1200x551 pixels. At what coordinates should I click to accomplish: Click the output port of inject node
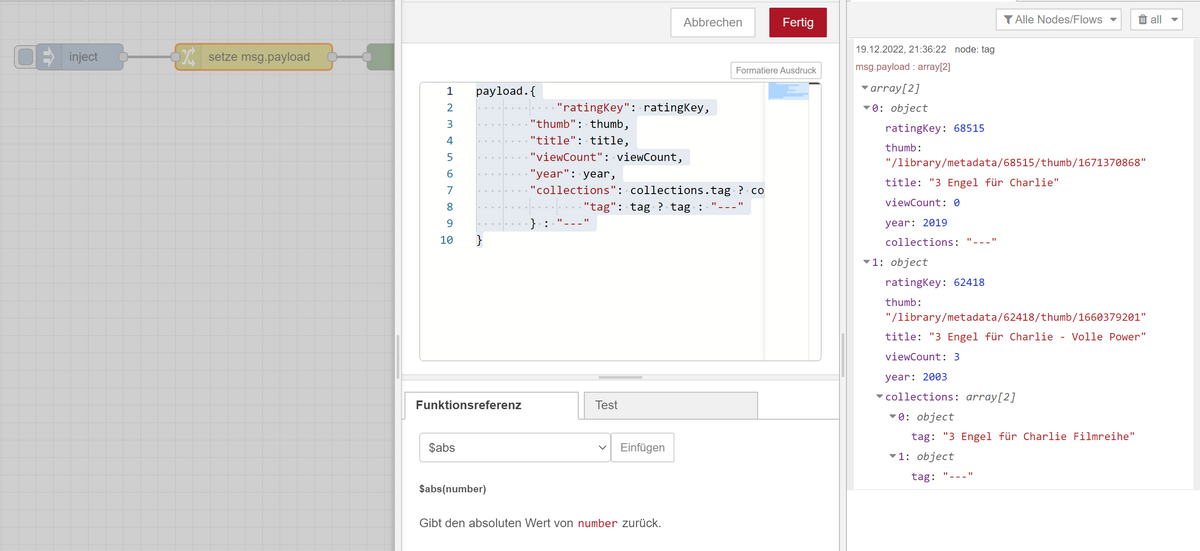click(124, 57)
